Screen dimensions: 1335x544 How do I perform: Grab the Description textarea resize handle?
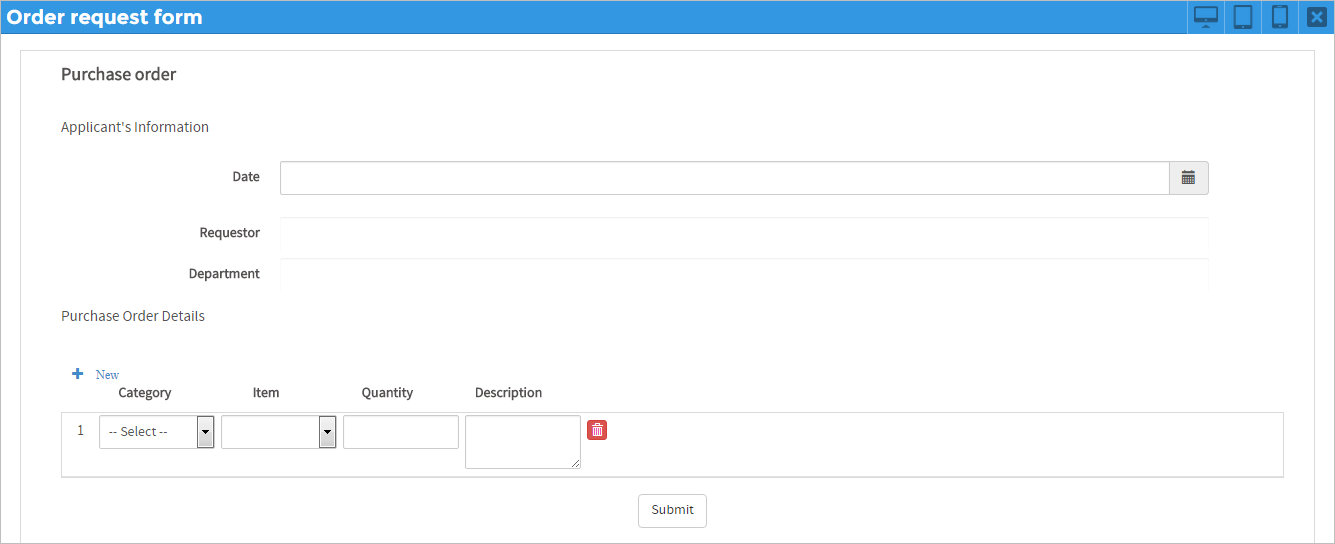(x=575, y=463)
